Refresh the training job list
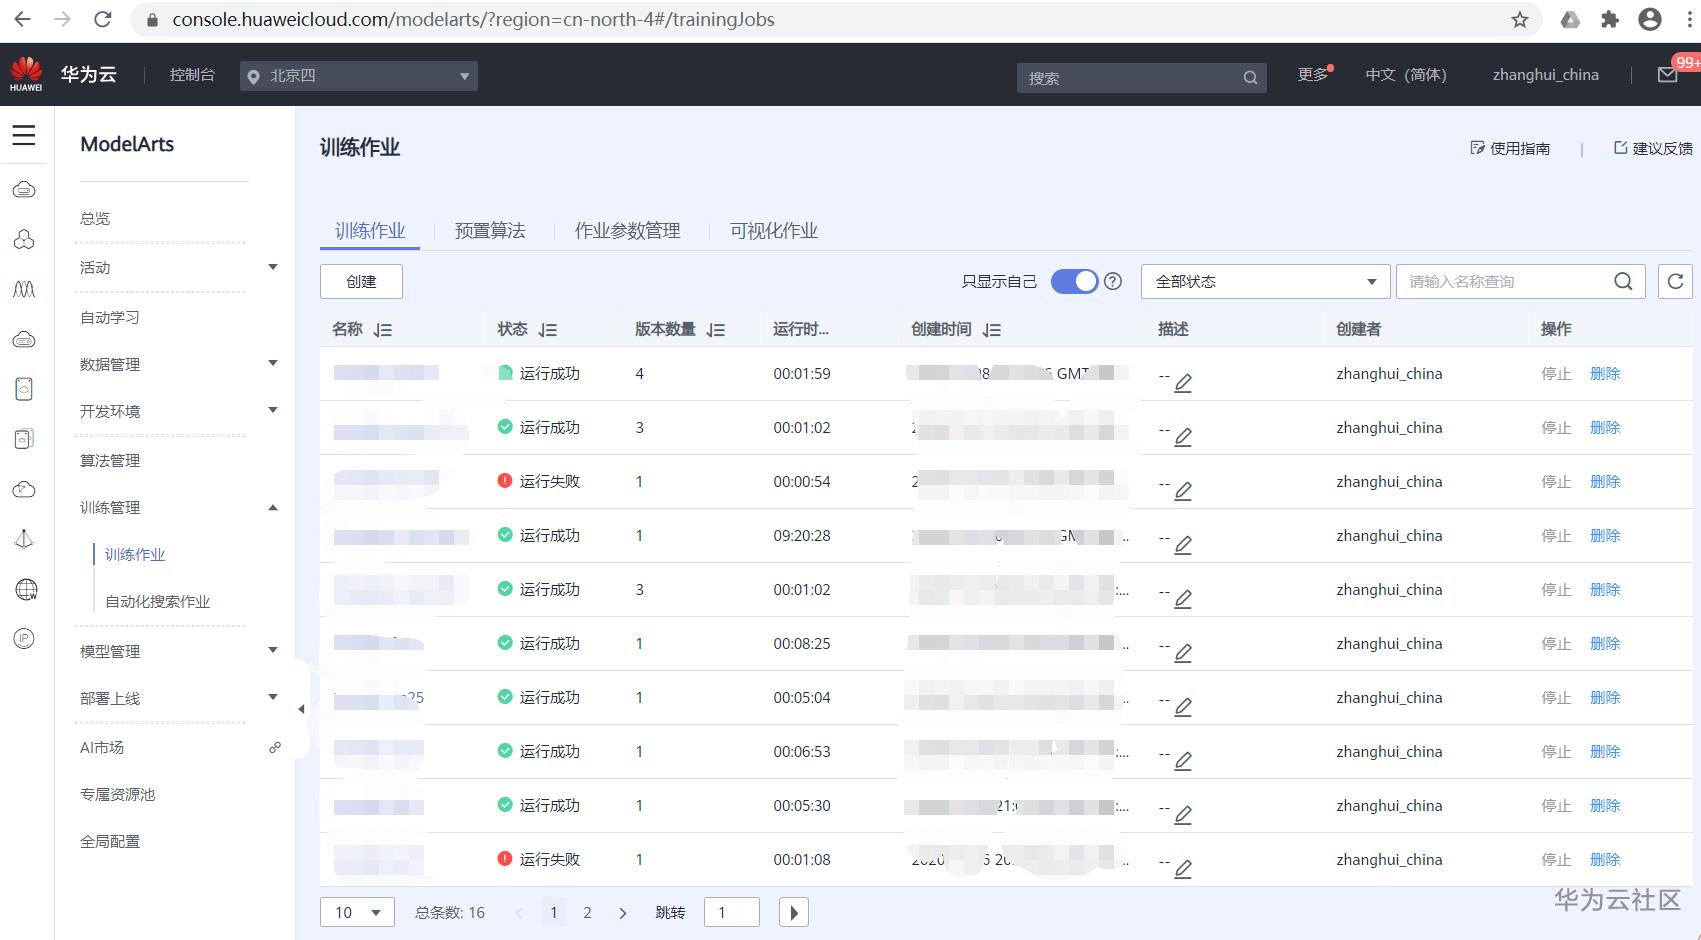Image resolution: width=1701 pixels, height=940 pixels. click(1676, 282)
